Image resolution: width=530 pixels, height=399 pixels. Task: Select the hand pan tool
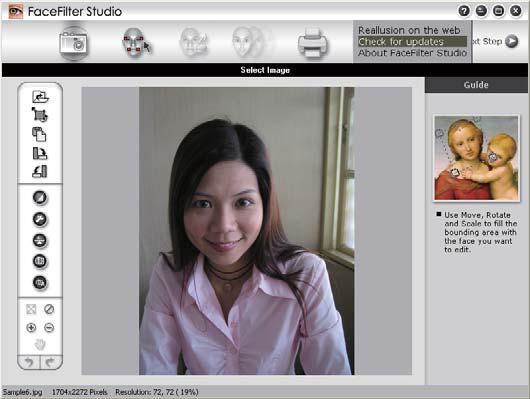pyautogui.click(x=40, y=345)
